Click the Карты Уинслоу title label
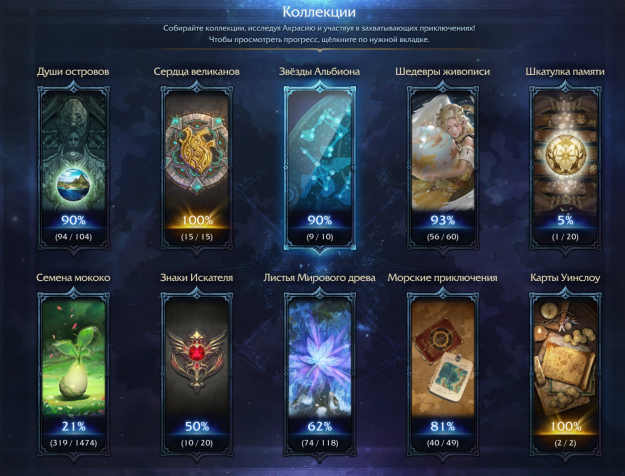Screen dimensions: 625x476 pyautogui.click(x=565, y=278)
